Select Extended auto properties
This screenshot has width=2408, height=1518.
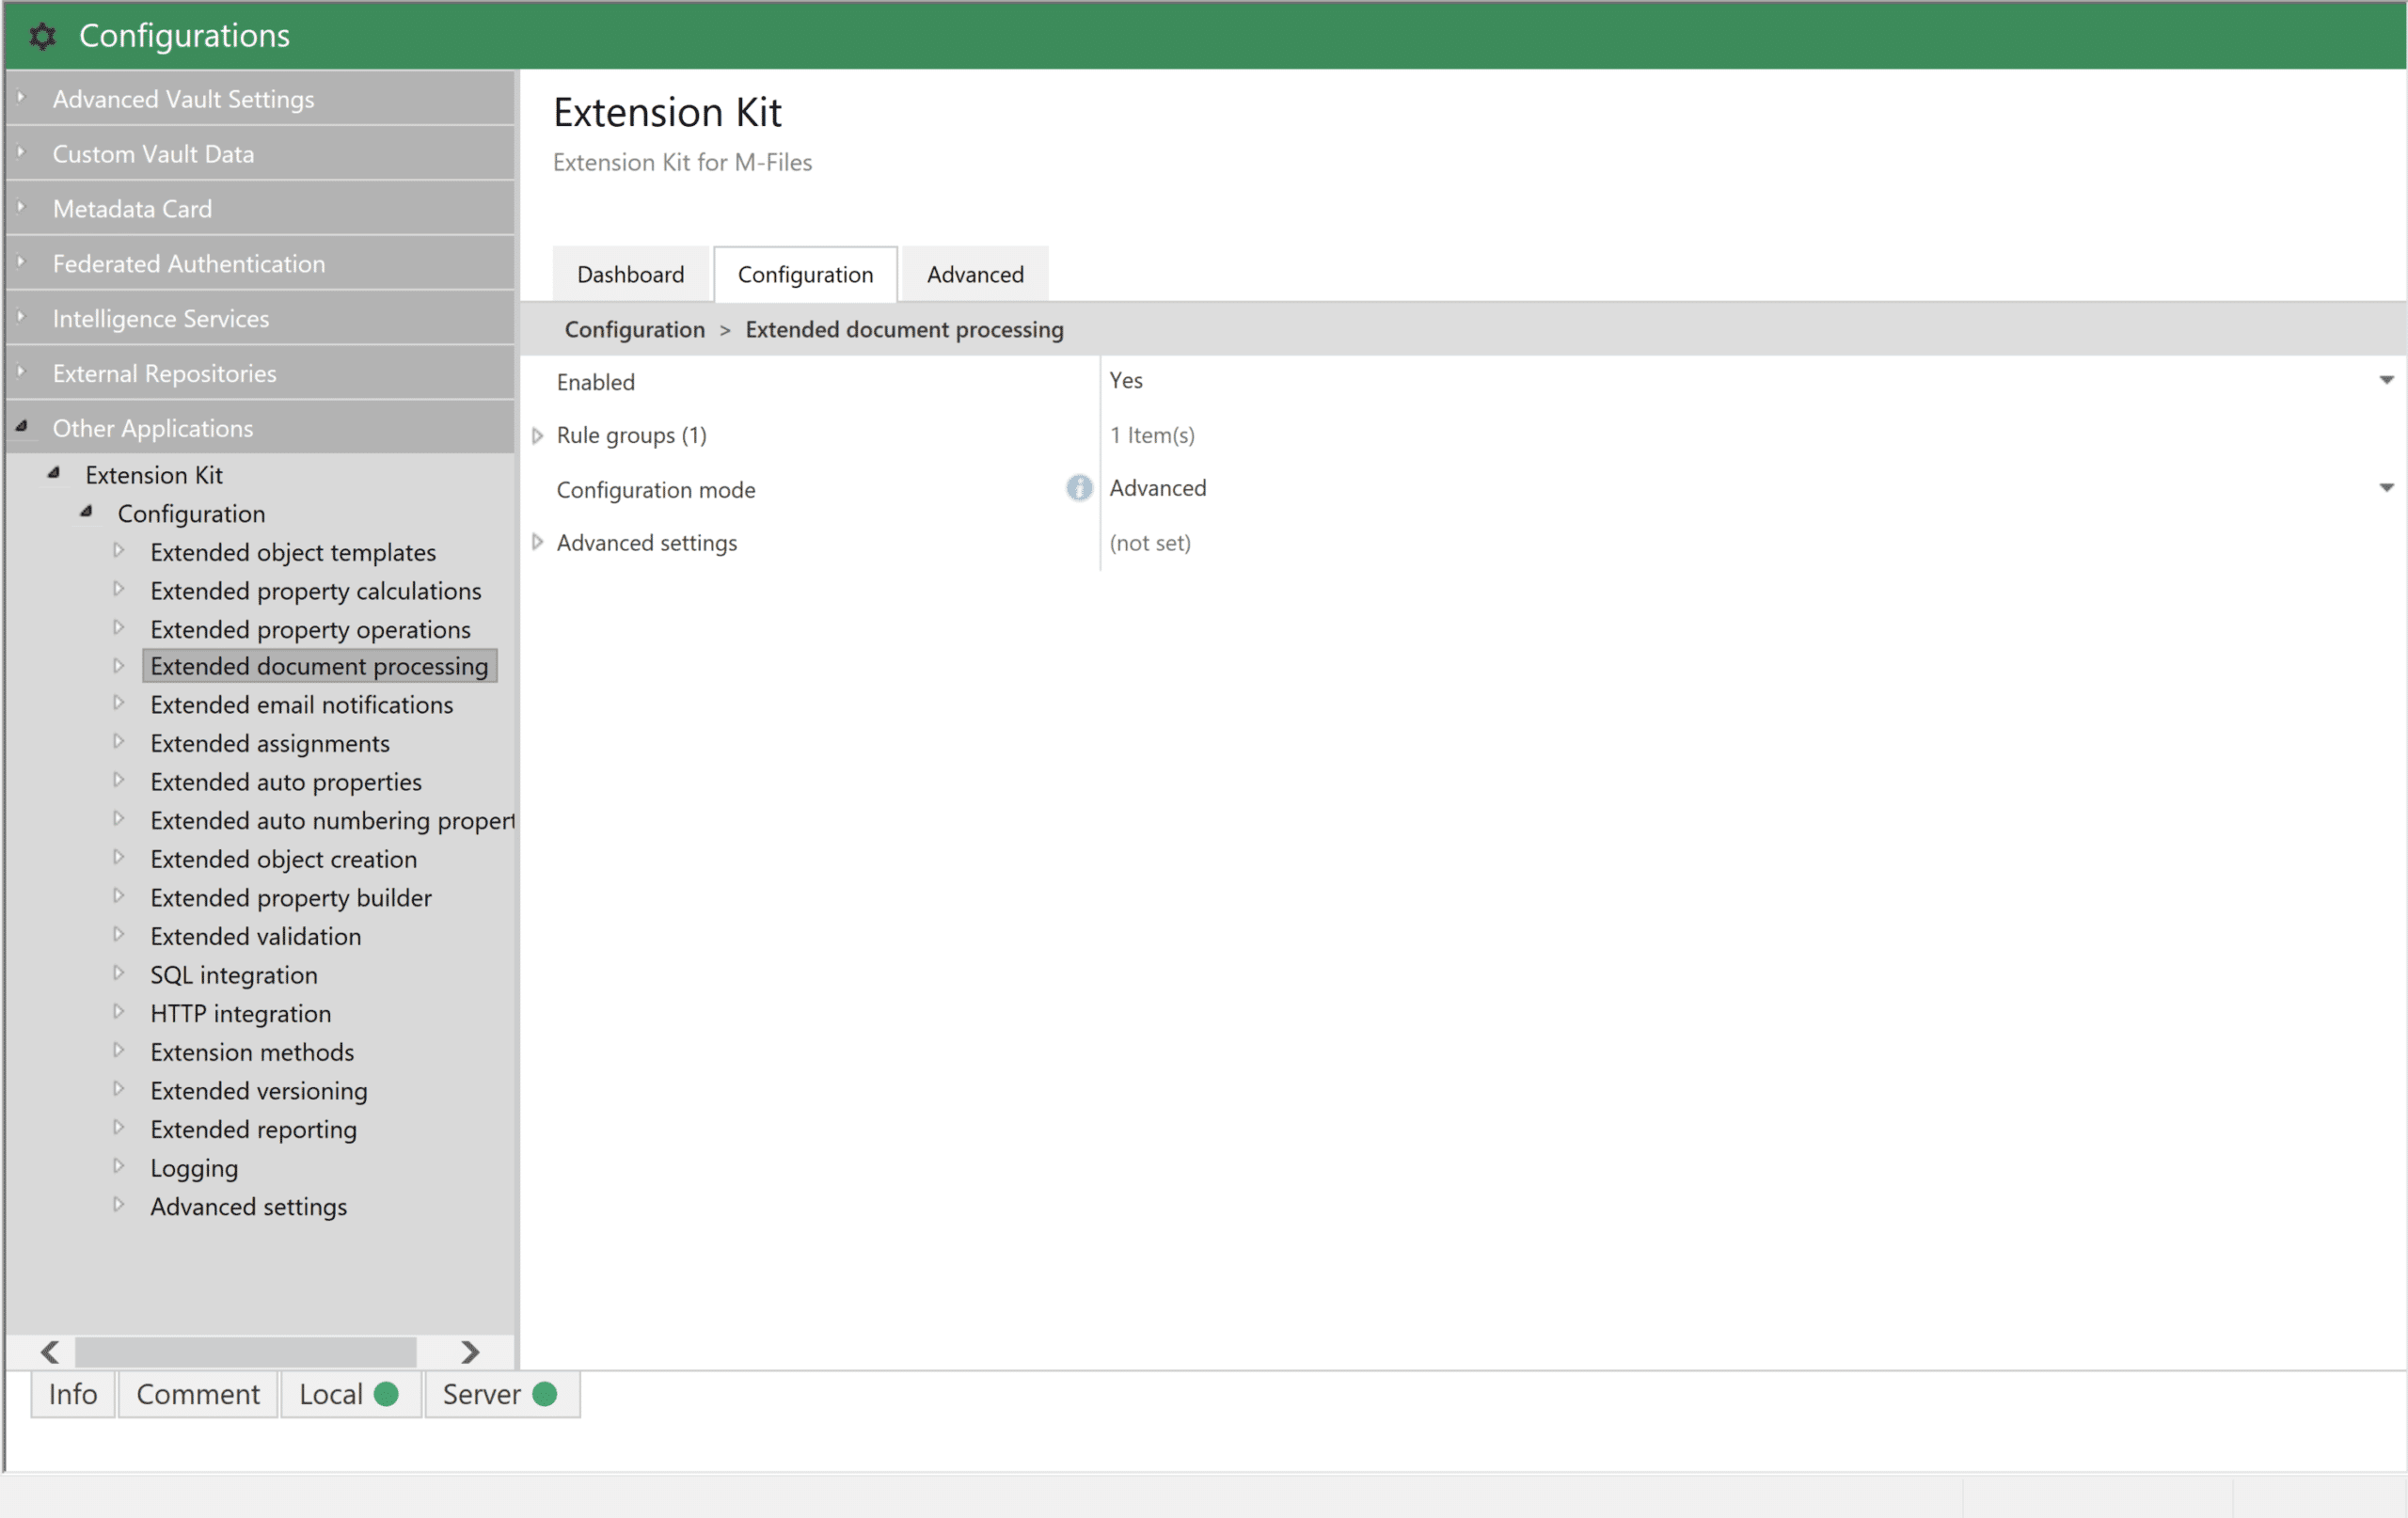tap(286, 782)
